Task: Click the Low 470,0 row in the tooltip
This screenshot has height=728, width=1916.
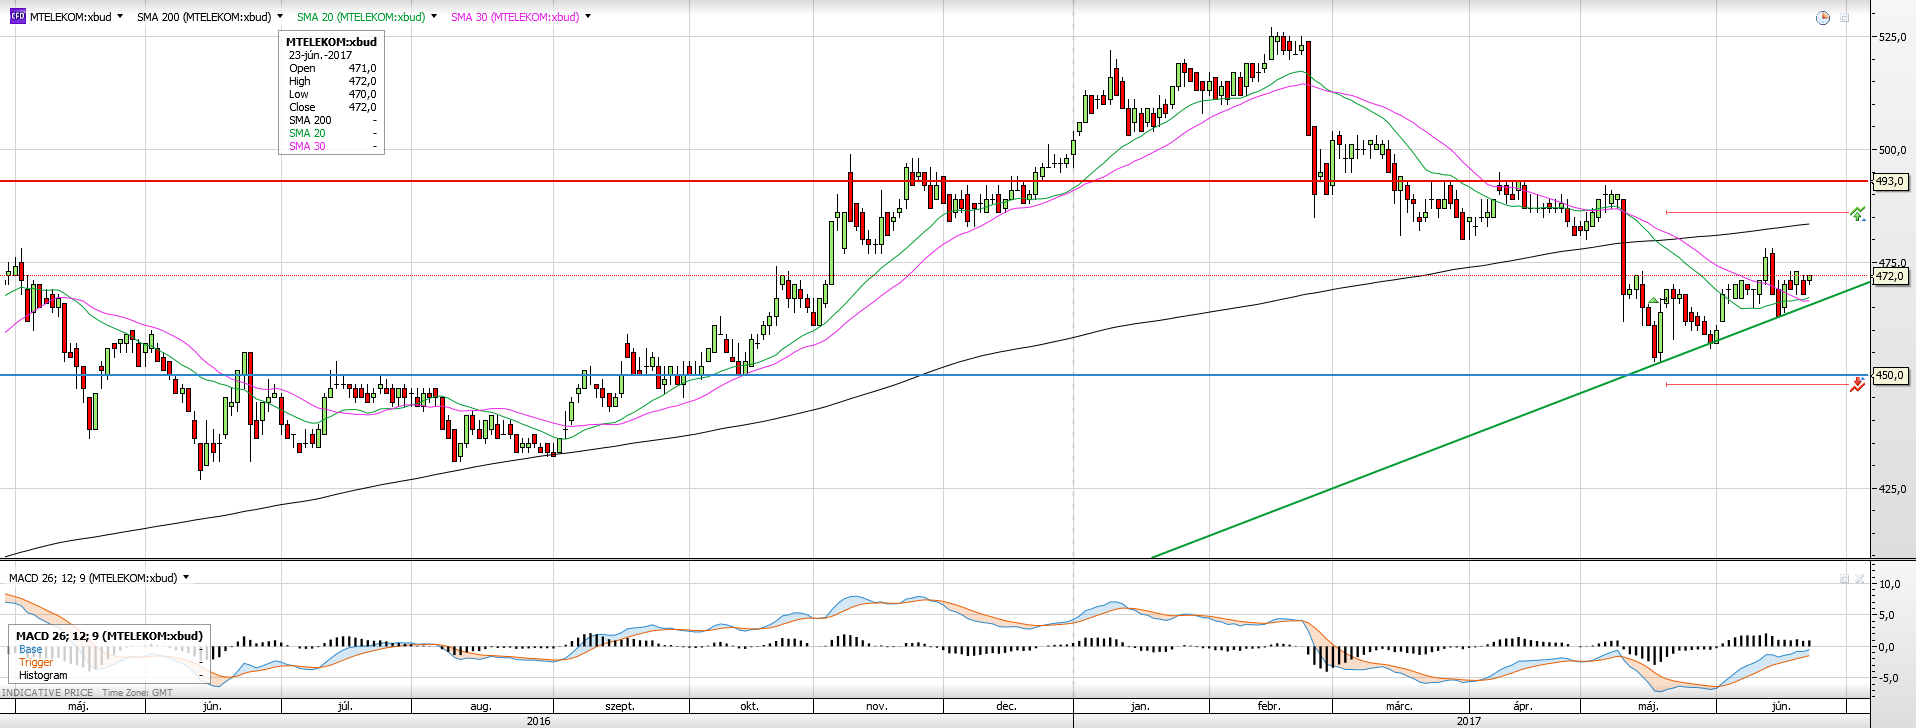Action: 333,94
